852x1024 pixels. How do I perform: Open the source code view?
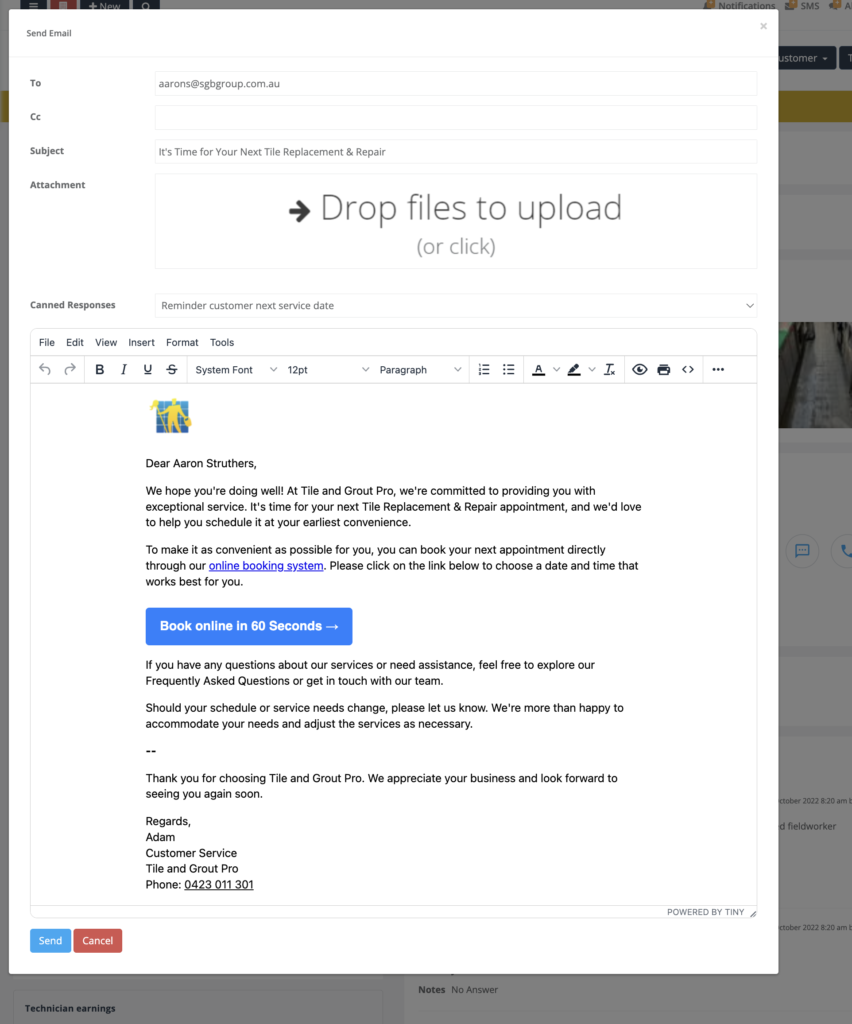pyautogui.click(x=687, y=370)
